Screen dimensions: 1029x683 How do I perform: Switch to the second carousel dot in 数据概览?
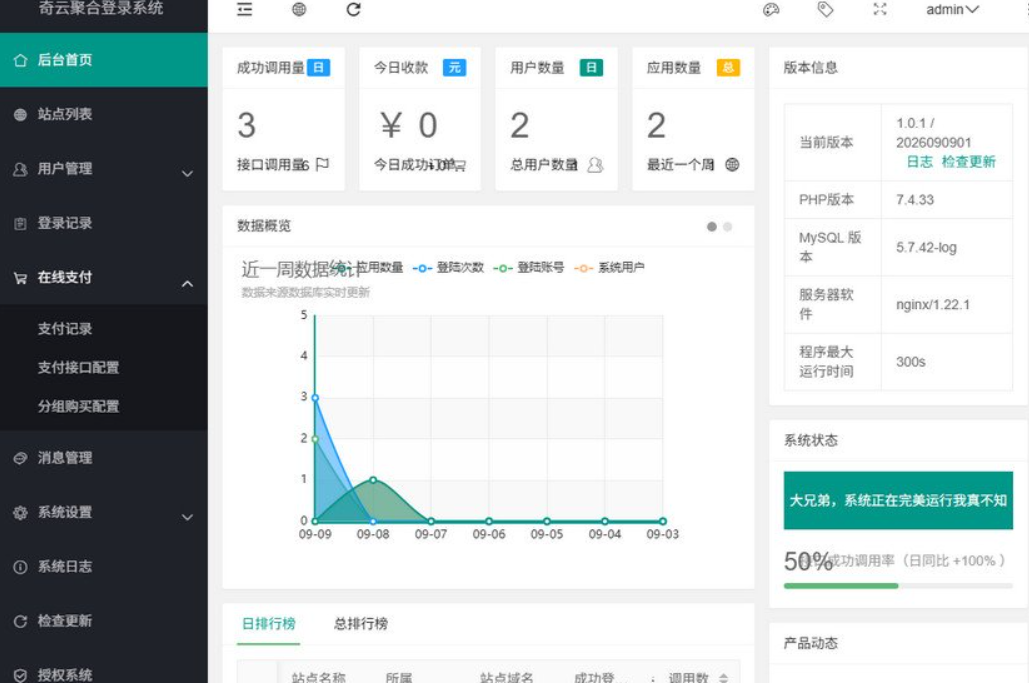[x=727, y=226]
